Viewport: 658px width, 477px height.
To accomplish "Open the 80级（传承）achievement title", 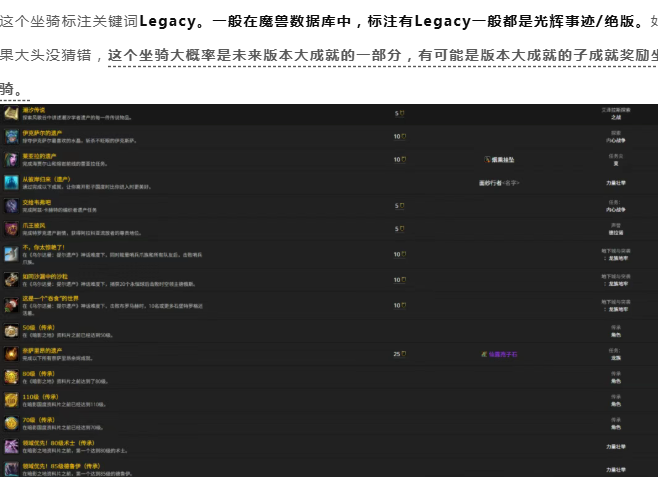I will (x=41, y=374).
